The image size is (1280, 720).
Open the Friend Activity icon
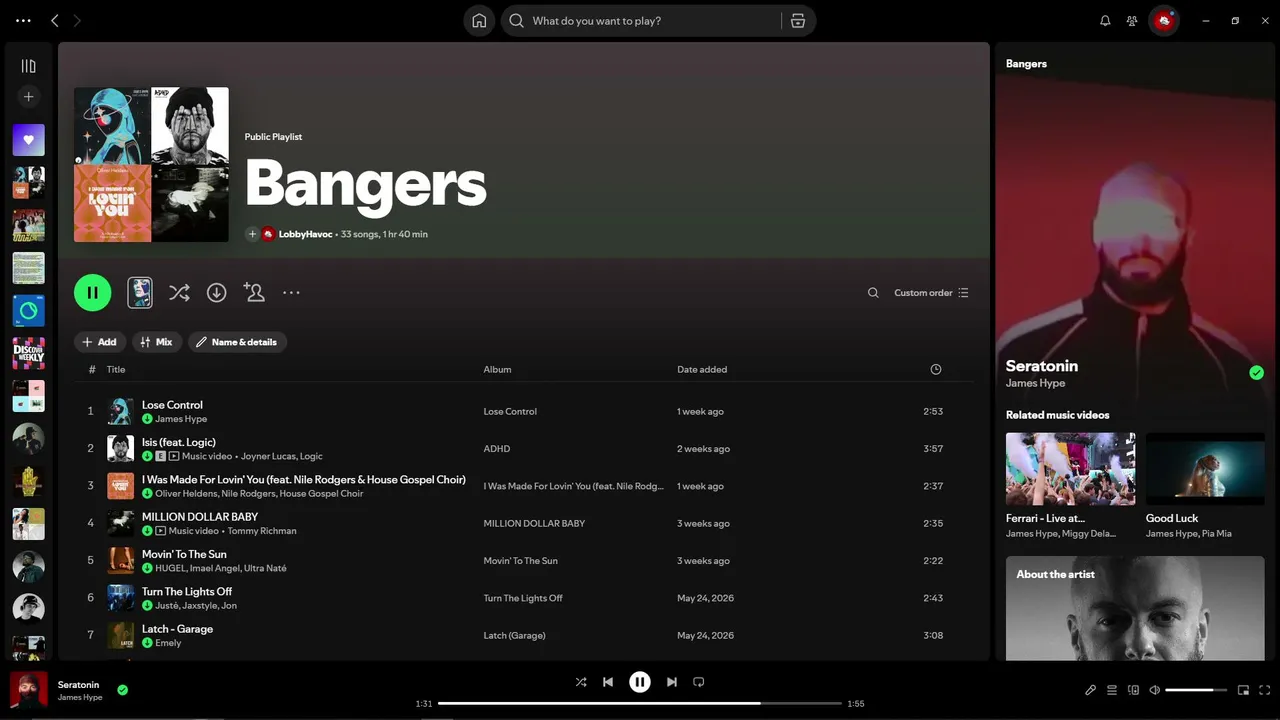click(1132, 21)
